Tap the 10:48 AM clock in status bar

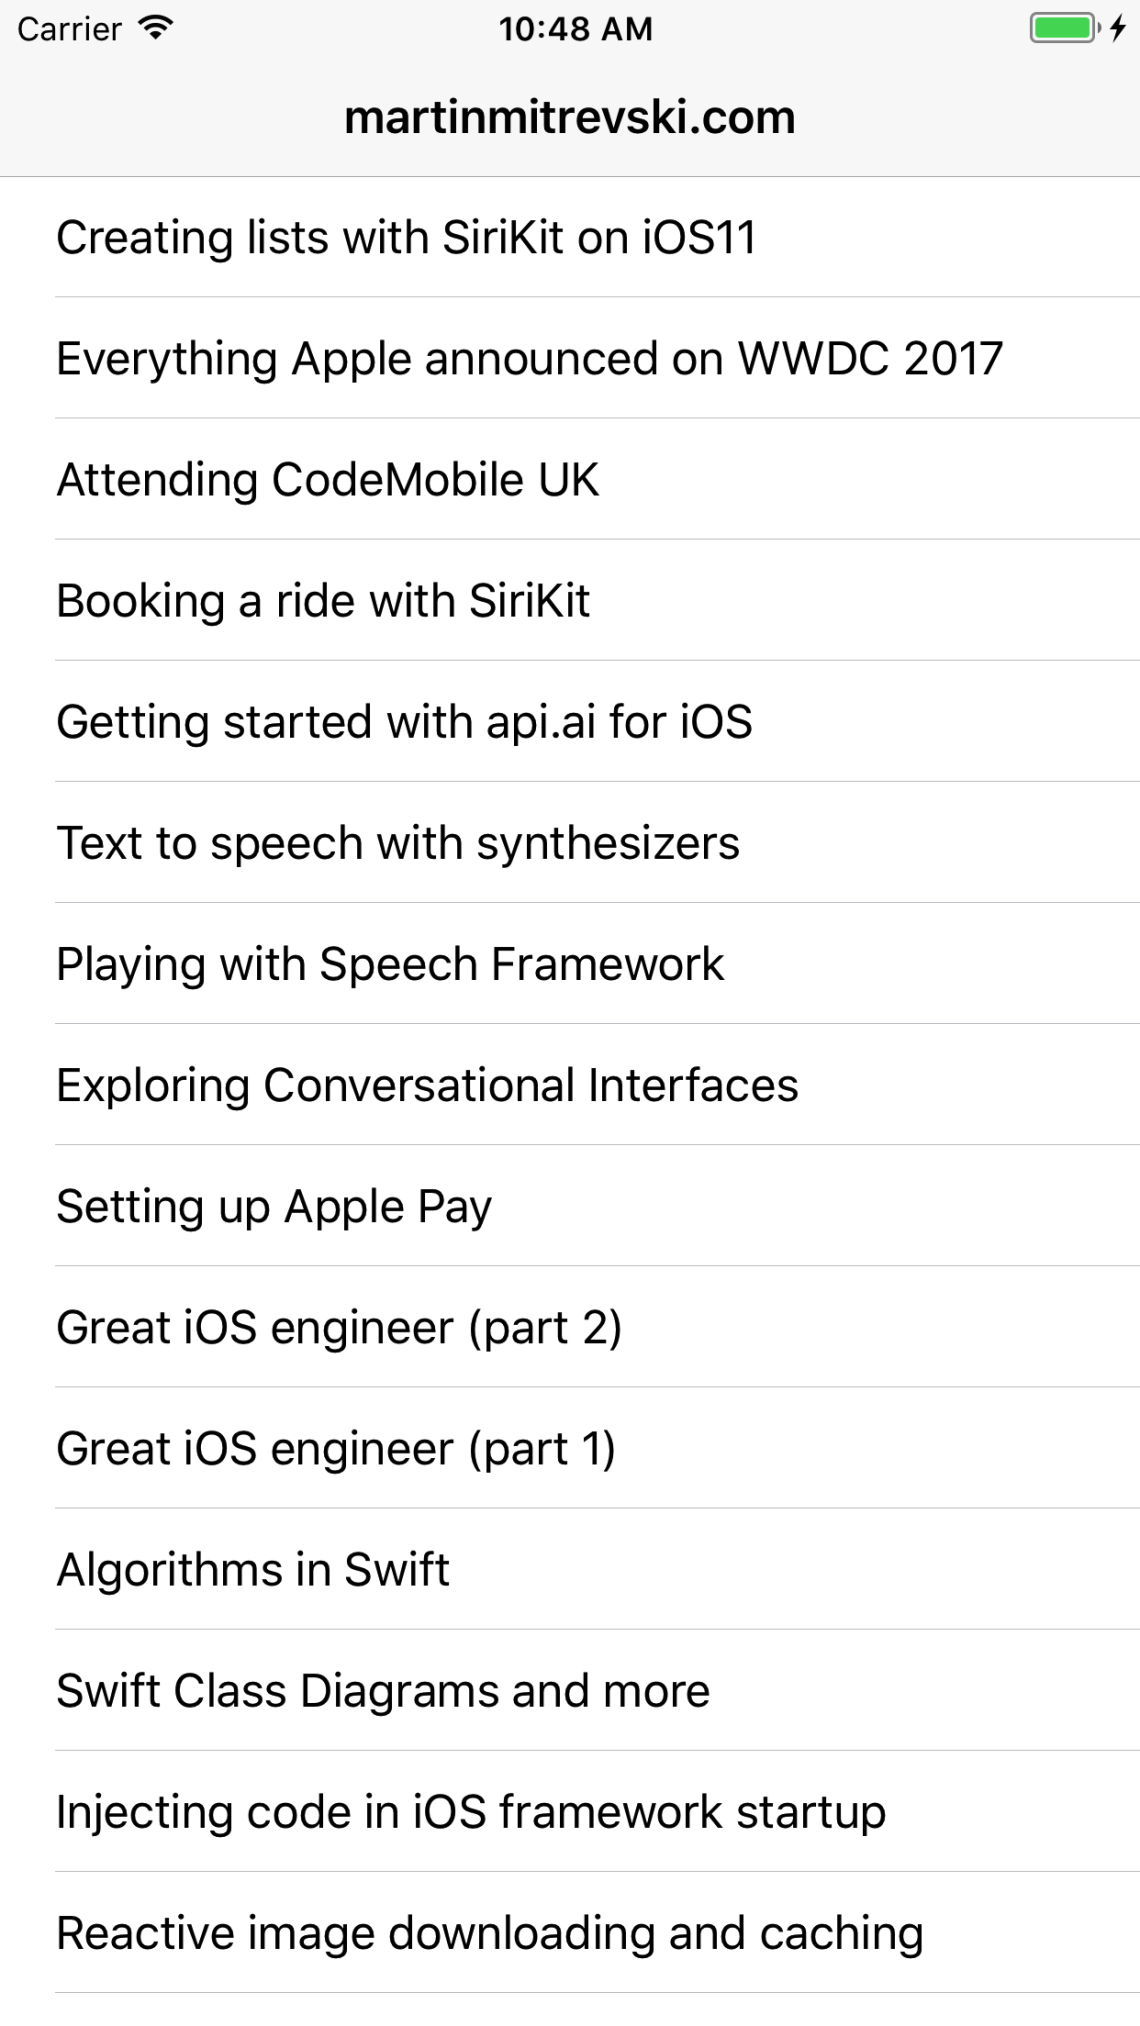pyautogui.click(x=575, y=28)
